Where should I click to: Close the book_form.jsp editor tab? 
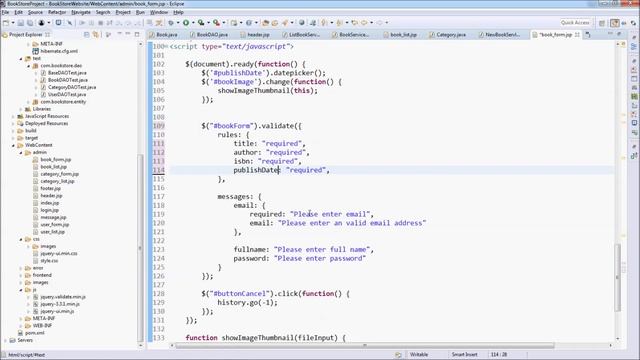(577, 35)
